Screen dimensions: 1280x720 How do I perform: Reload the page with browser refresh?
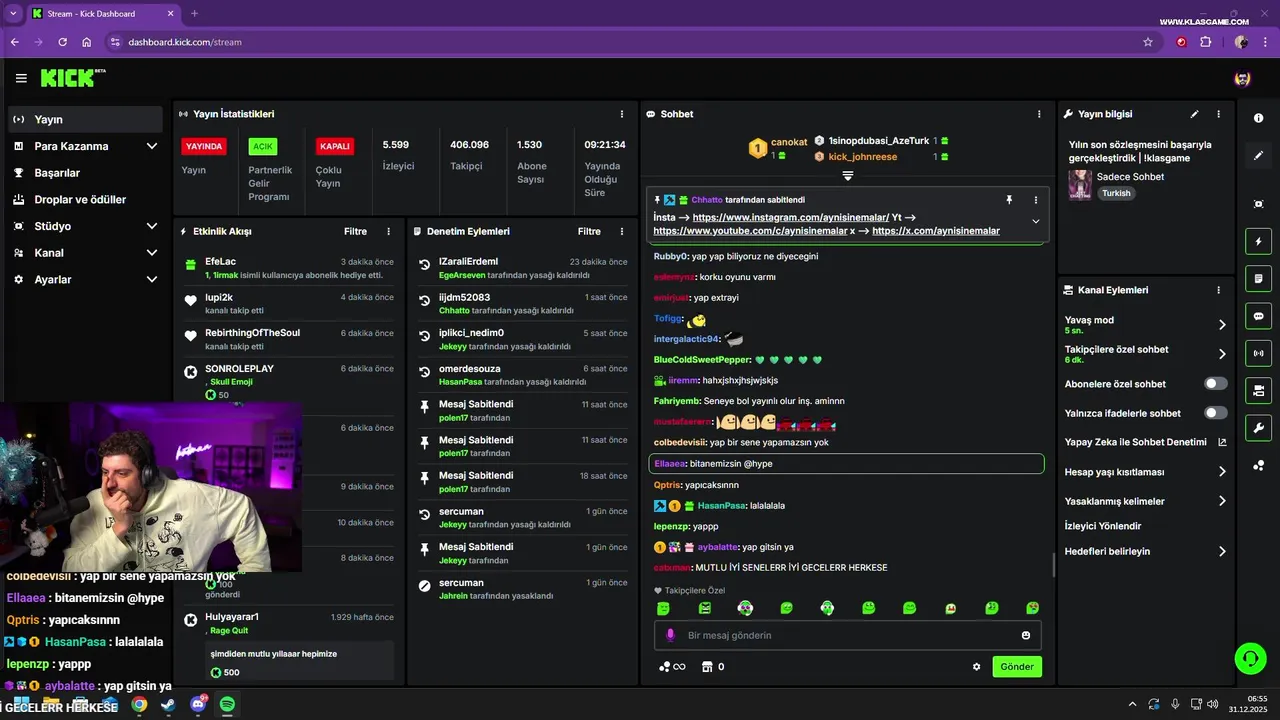63,42
